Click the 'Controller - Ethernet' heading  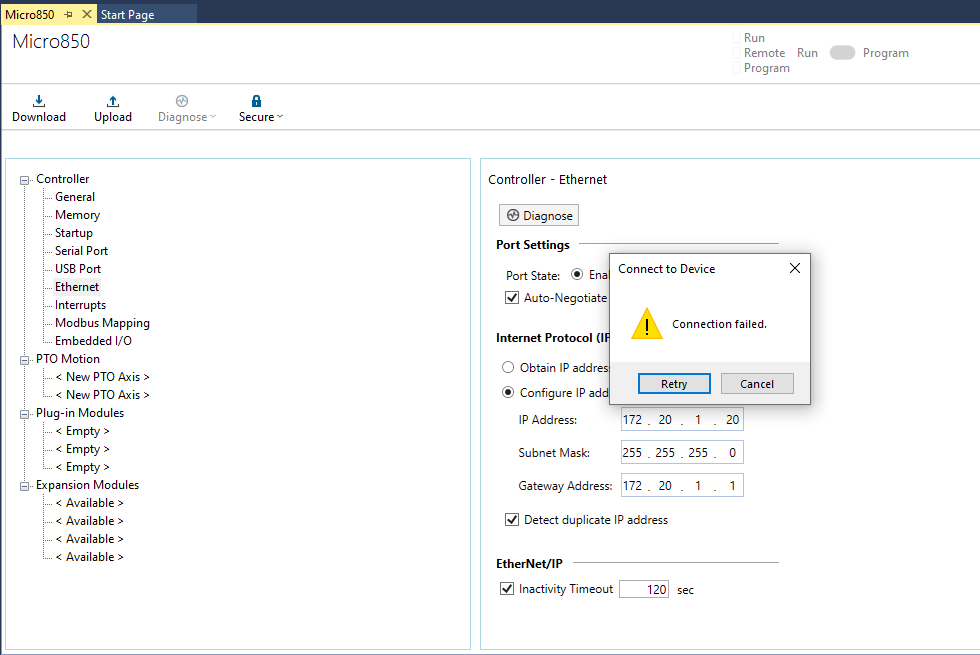(548, 180)
